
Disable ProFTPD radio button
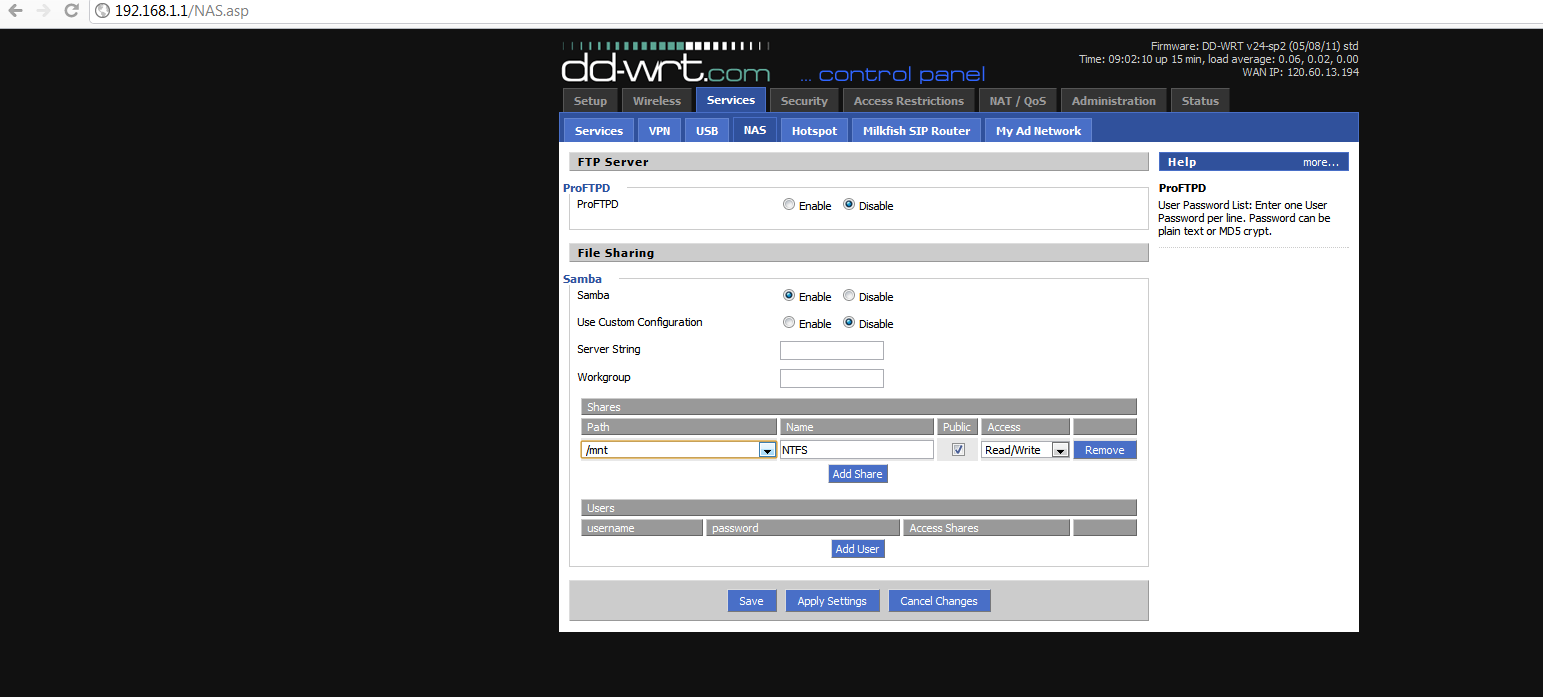tap(849, 205)
